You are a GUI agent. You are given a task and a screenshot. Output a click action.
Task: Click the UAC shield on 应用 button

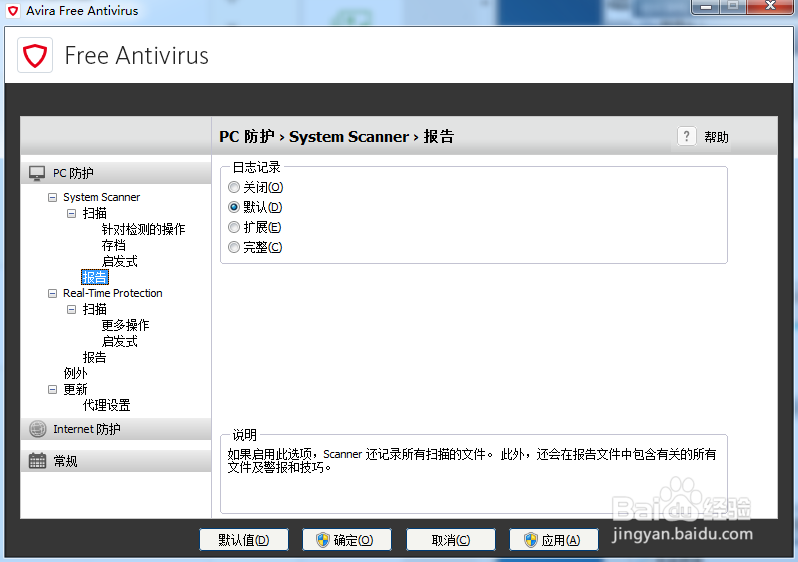530,540
